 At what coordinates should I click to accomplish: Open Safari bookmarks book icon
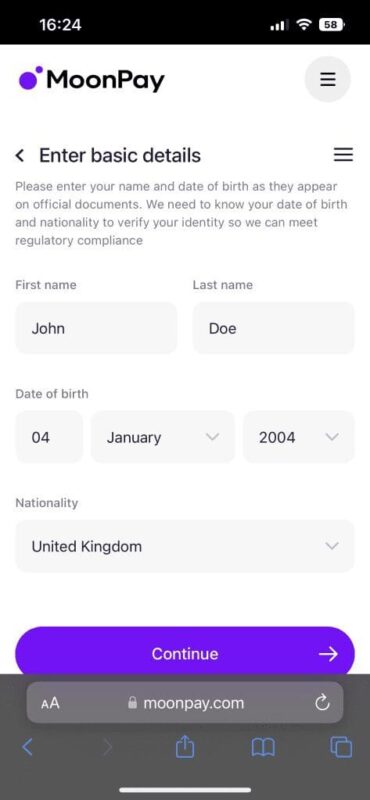coord(263,748)
